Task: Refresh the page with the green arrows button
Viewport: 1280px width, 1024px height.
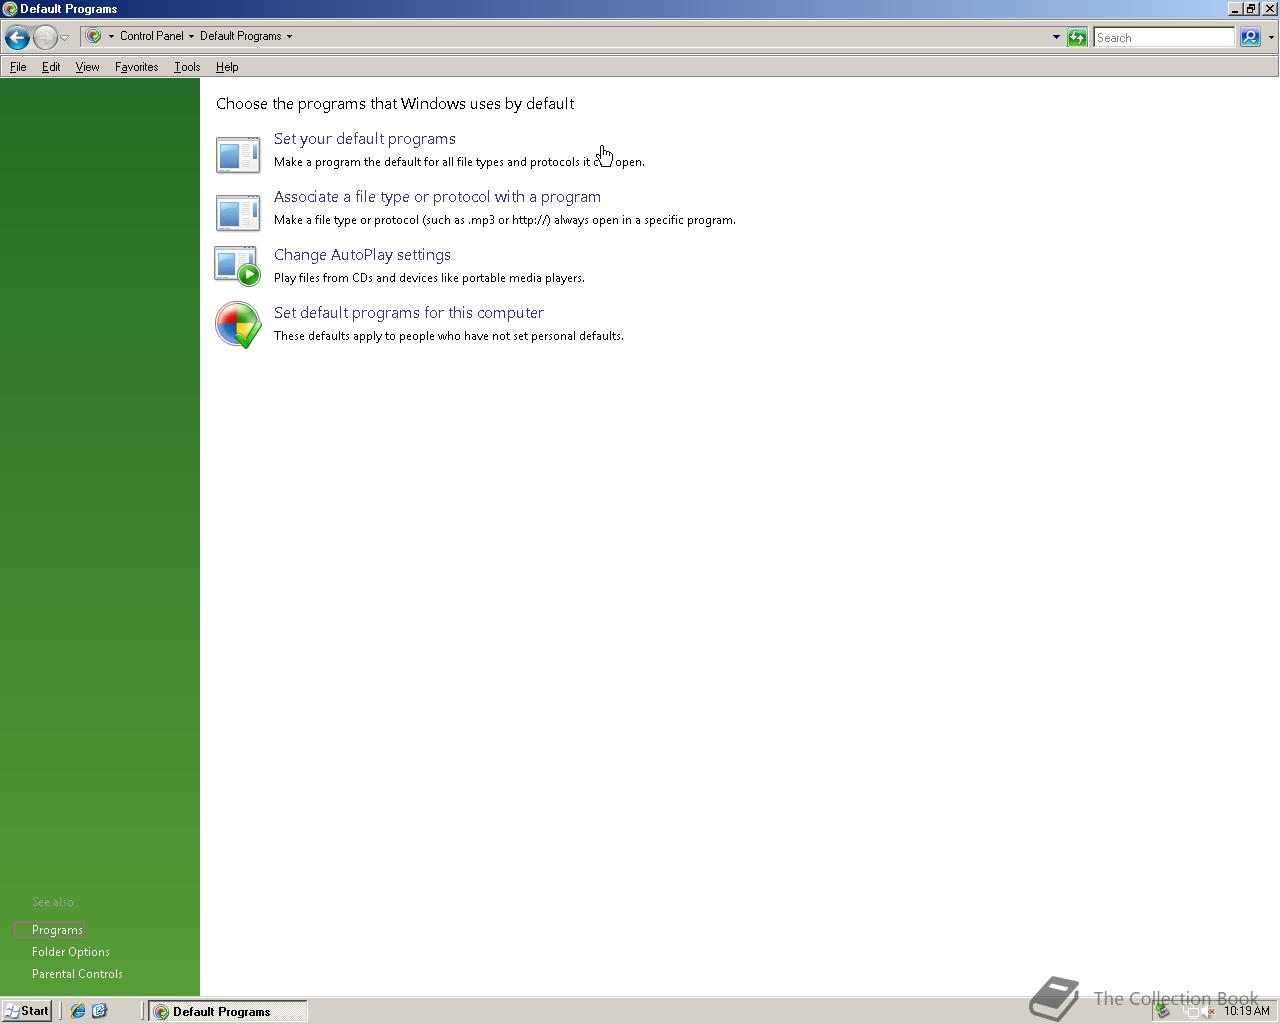Action: (x=1077, y=37)
